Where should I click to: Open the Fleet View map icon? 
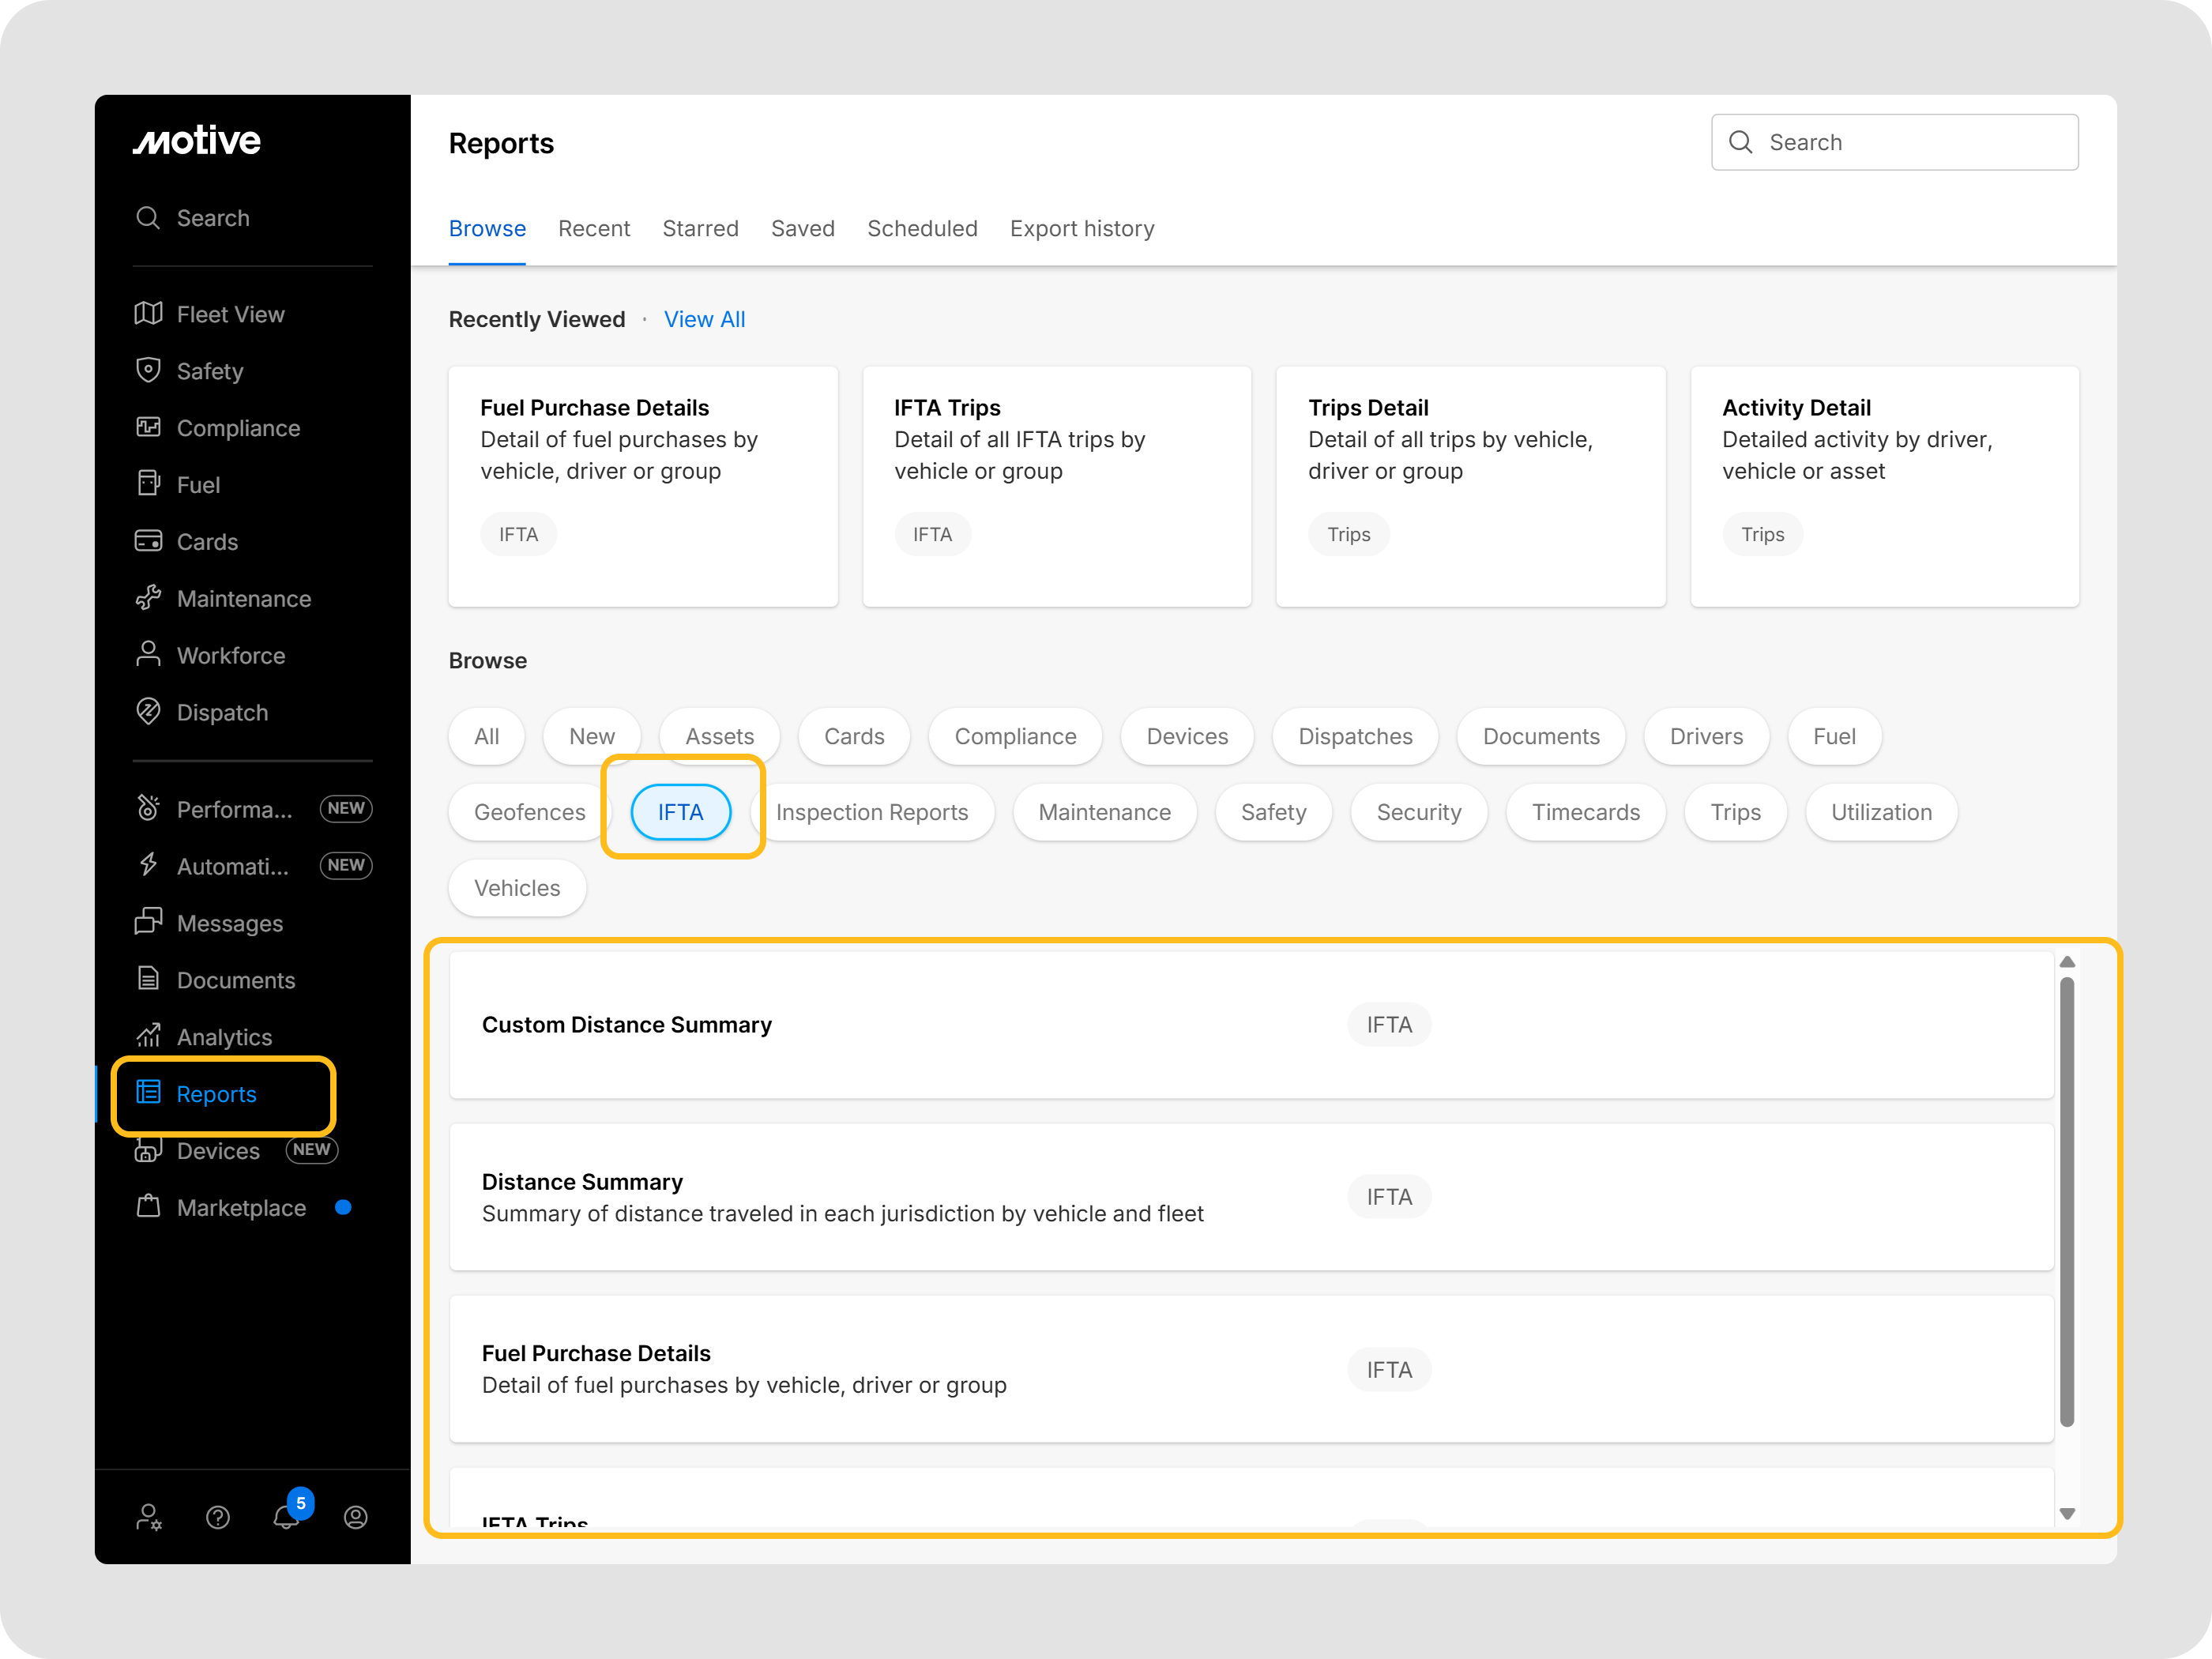(148, 314)
